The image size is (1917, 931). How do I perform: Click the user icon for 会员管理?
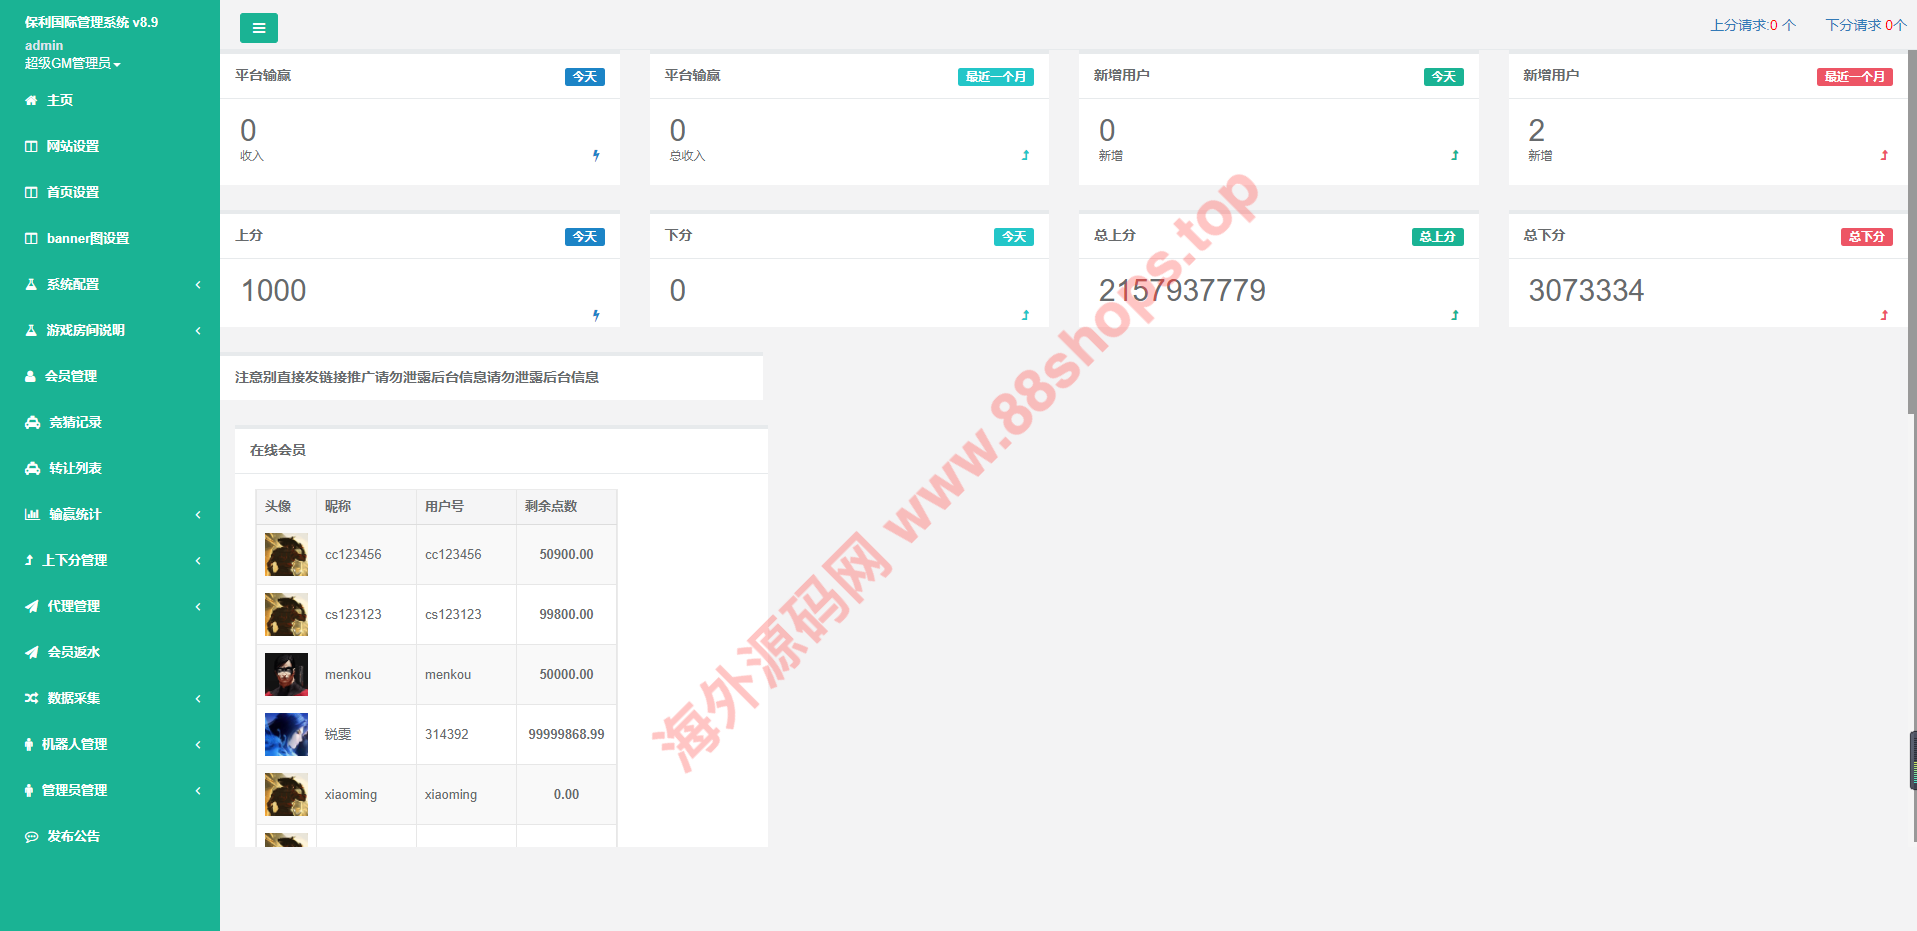pyautogui.click(x=30, y=377)
